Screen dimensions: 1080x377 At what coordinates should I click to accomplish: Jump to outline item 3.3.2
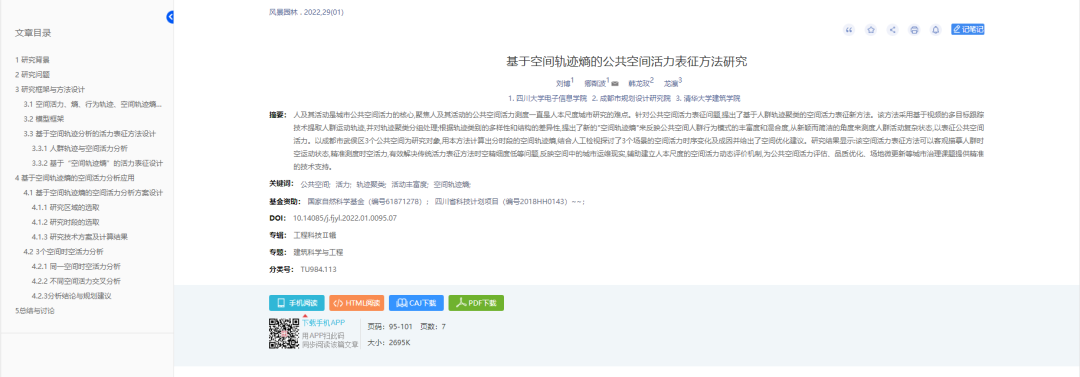pyautogui.click(x=97, y=163)
